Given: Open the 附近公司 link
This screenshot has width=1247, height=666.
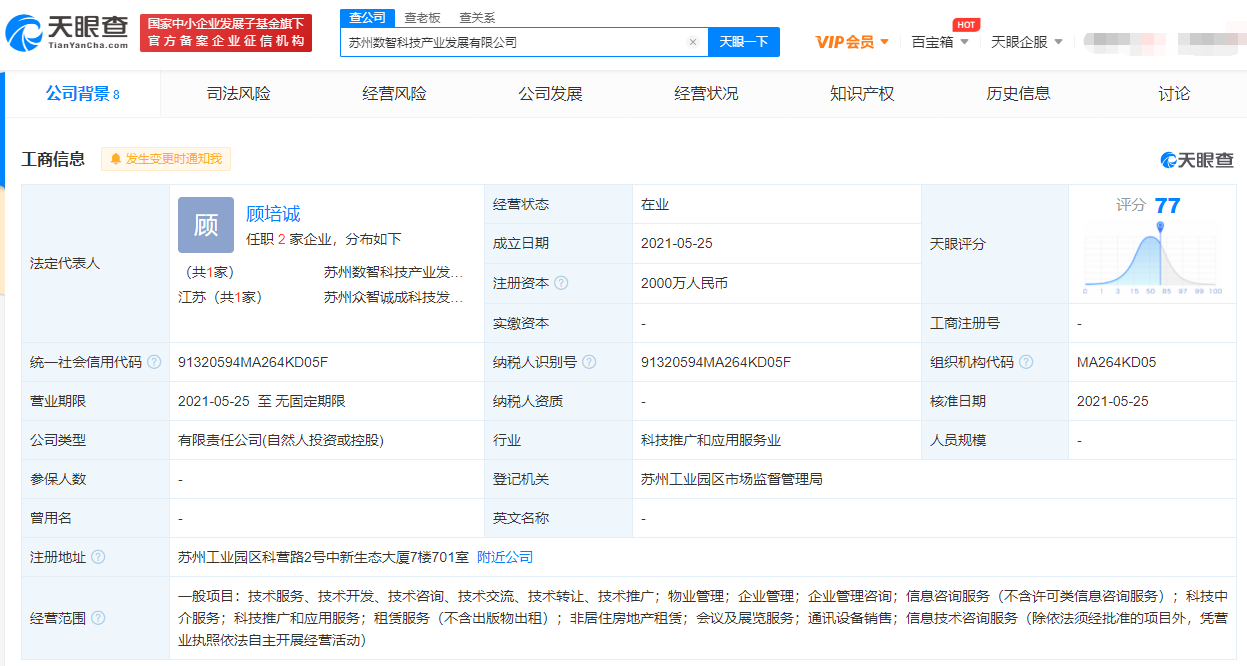Looking at the screenshot, I should pos(505,557).
